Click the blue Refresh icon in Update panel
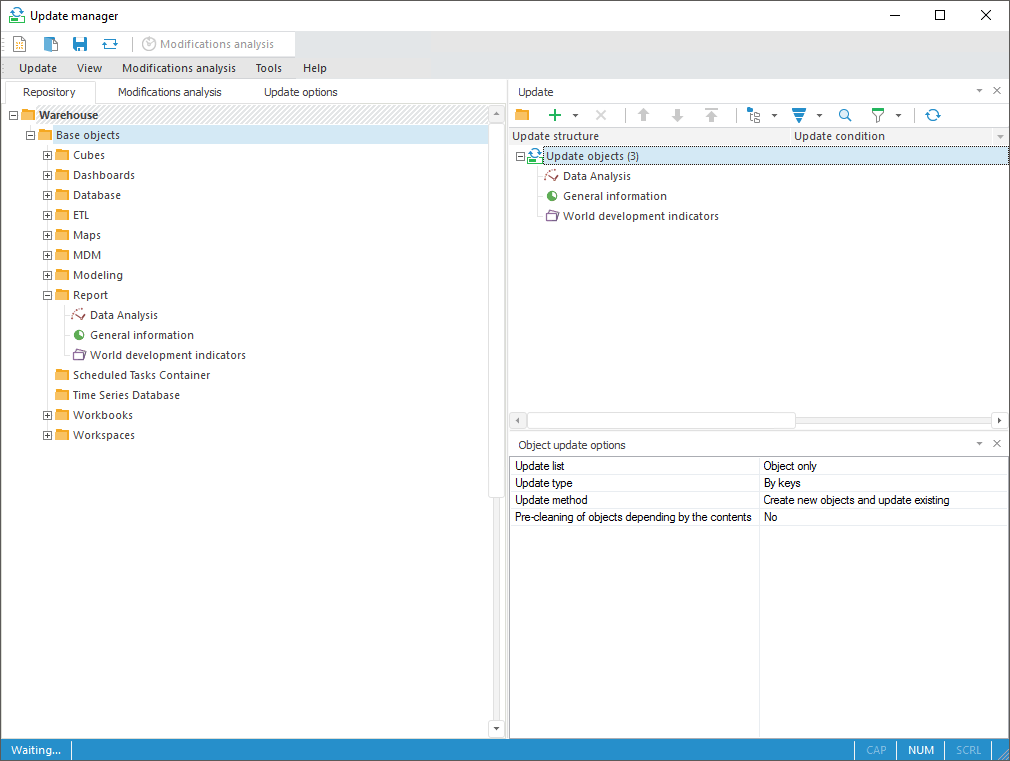The width and height of the screenshot is (1010, 761). click(933, 115)
